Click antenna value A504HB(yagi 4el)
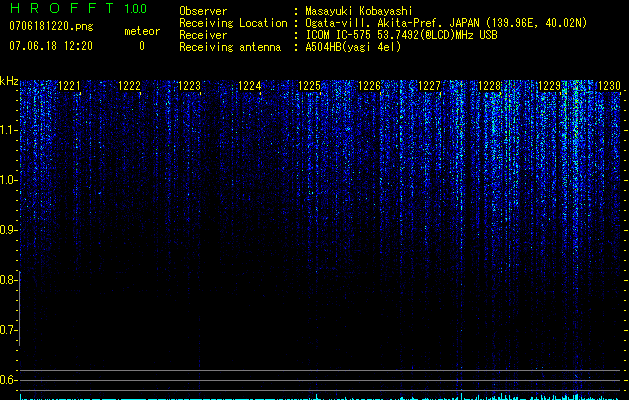Viewport: 629px width, 400px height. (353, 47)
